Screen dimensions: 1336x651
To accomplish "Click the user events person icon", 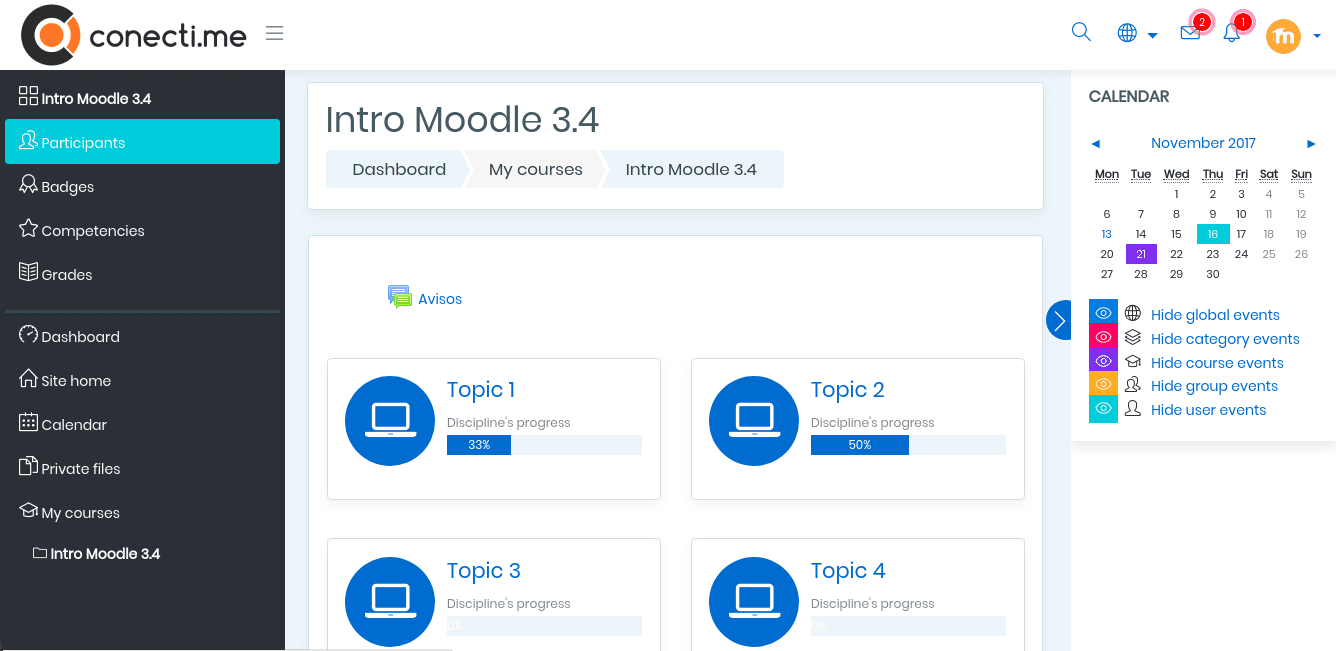I will pos(1133,409).
